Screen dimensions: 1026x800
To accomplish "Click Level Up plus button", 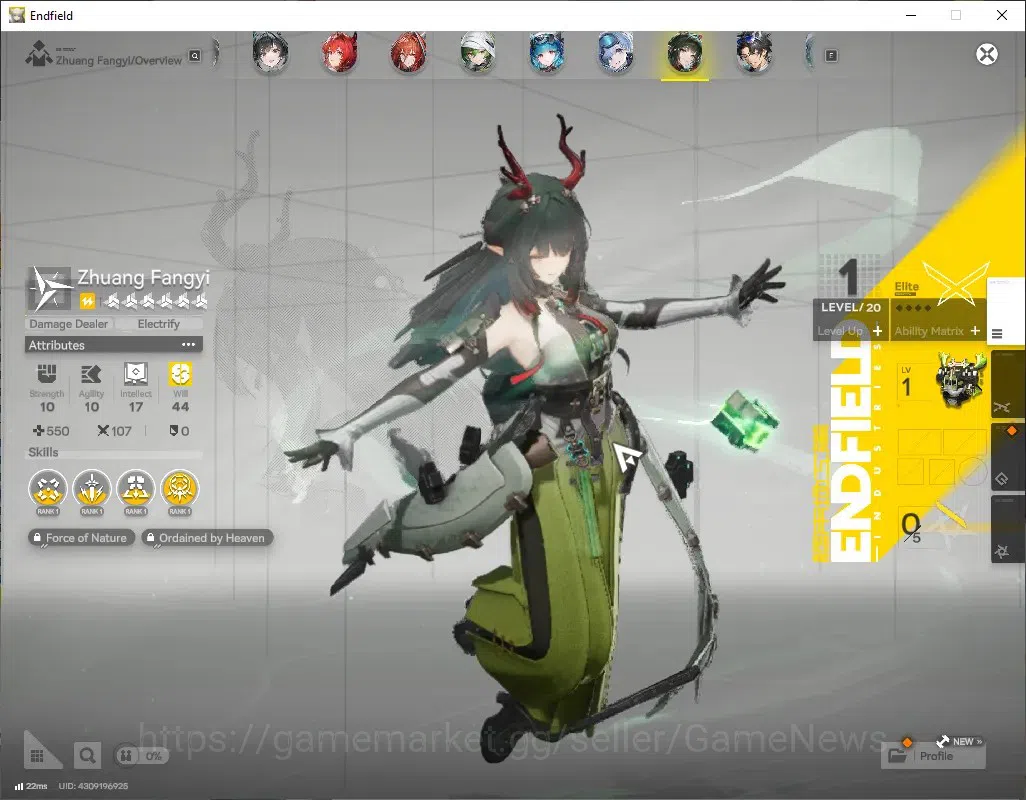I will (877, 331).
